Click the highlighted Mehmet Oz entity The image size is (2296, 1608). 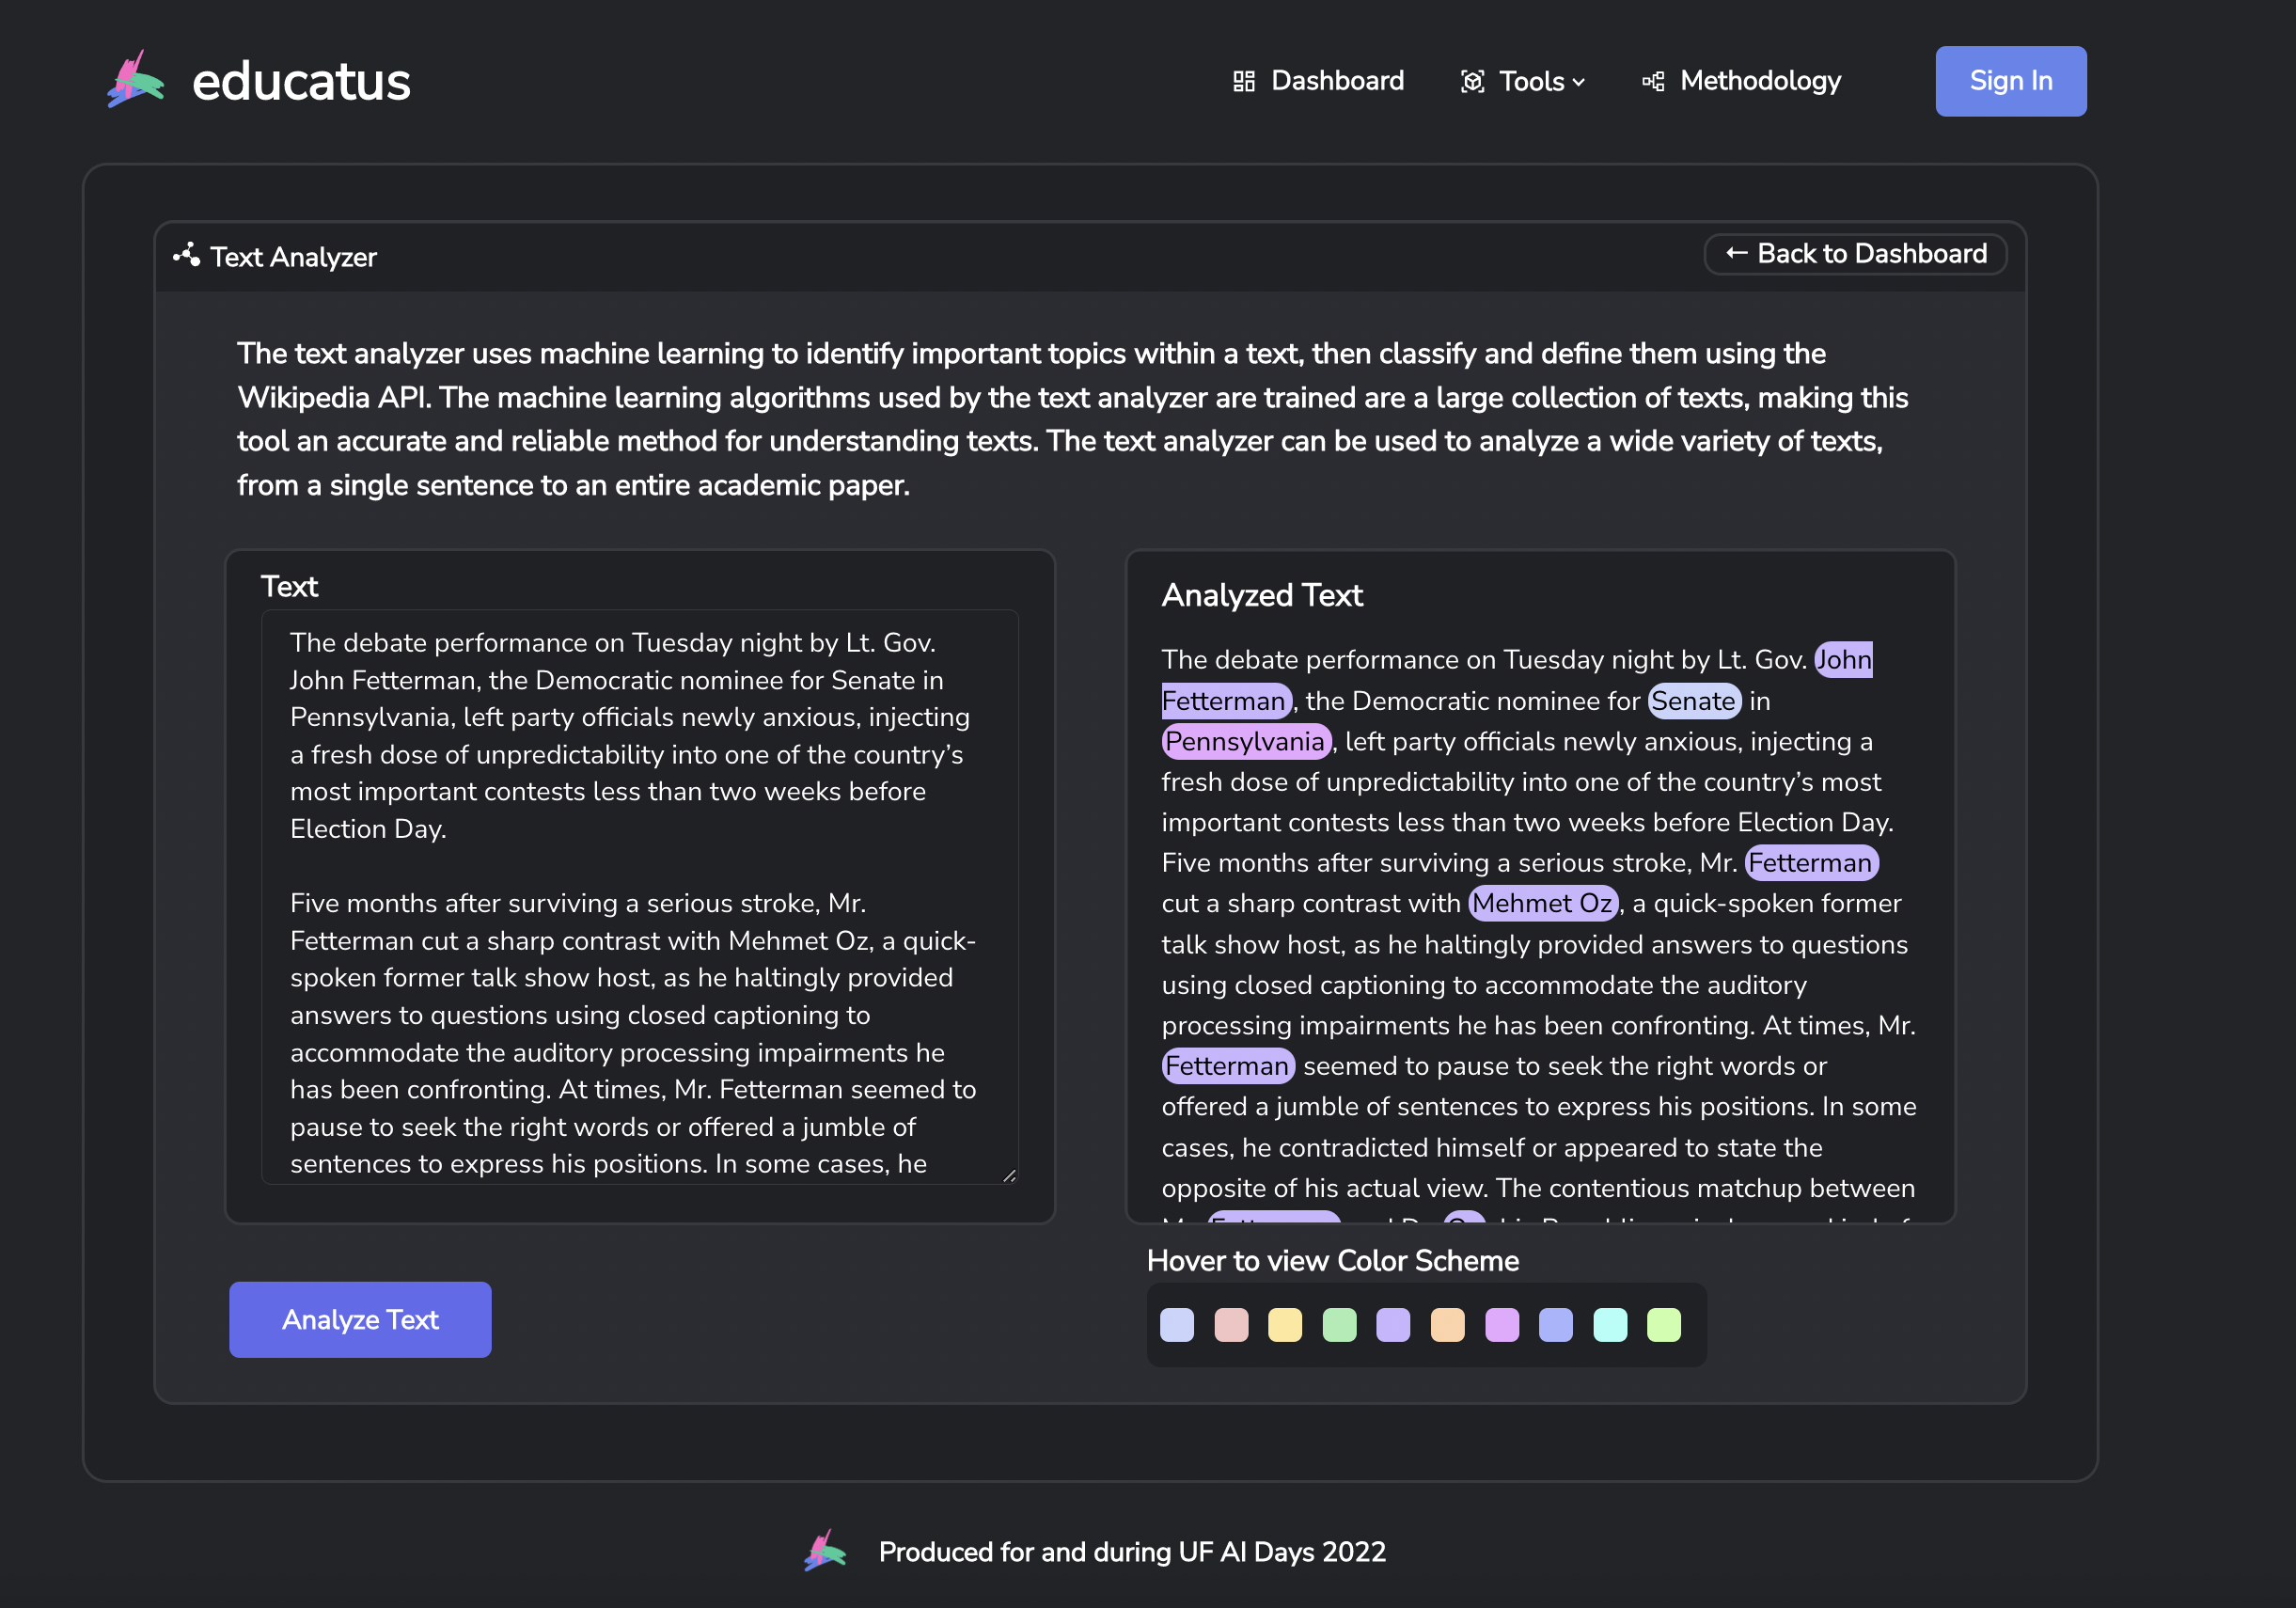(1542, 903)
